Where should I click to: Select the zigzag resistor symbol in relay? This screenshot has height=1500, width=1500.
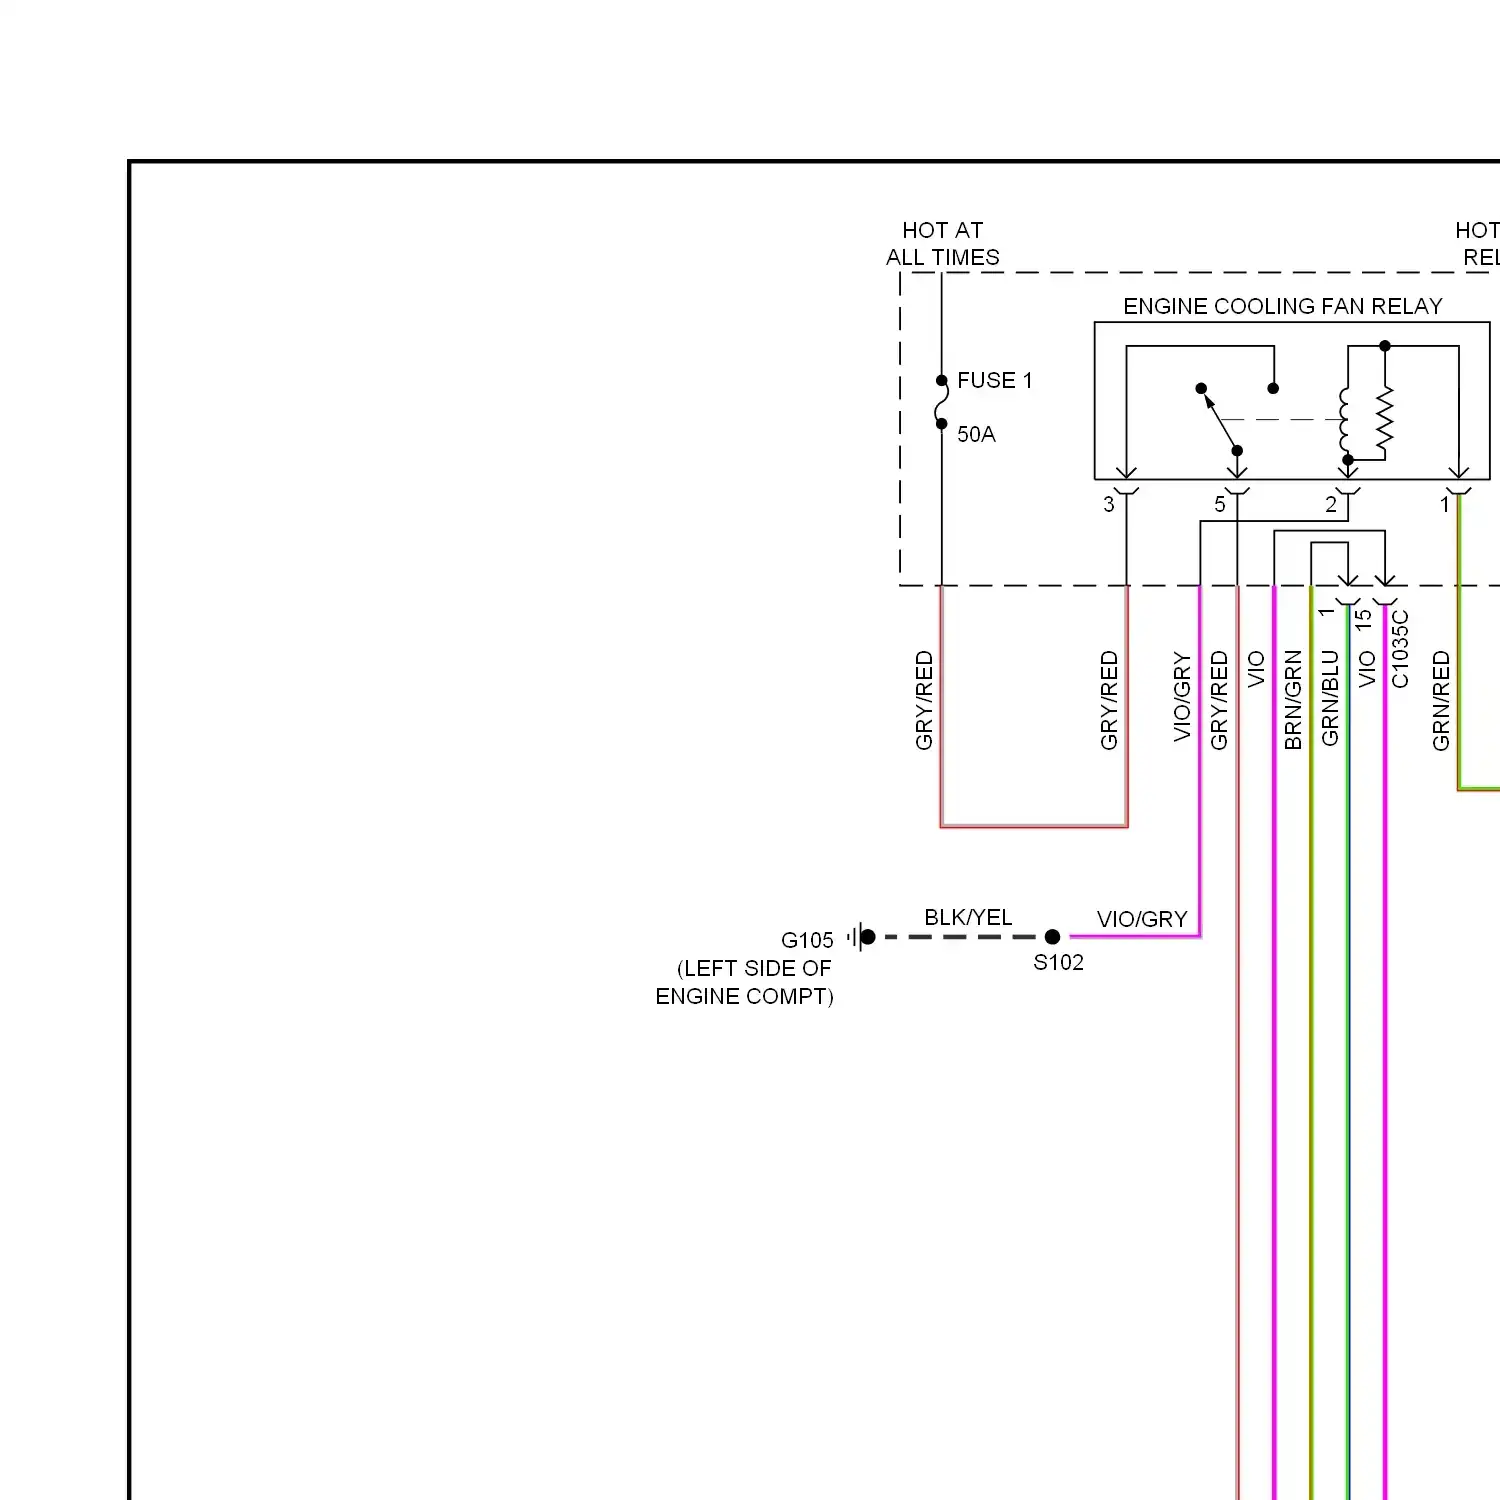(1385, 420)
